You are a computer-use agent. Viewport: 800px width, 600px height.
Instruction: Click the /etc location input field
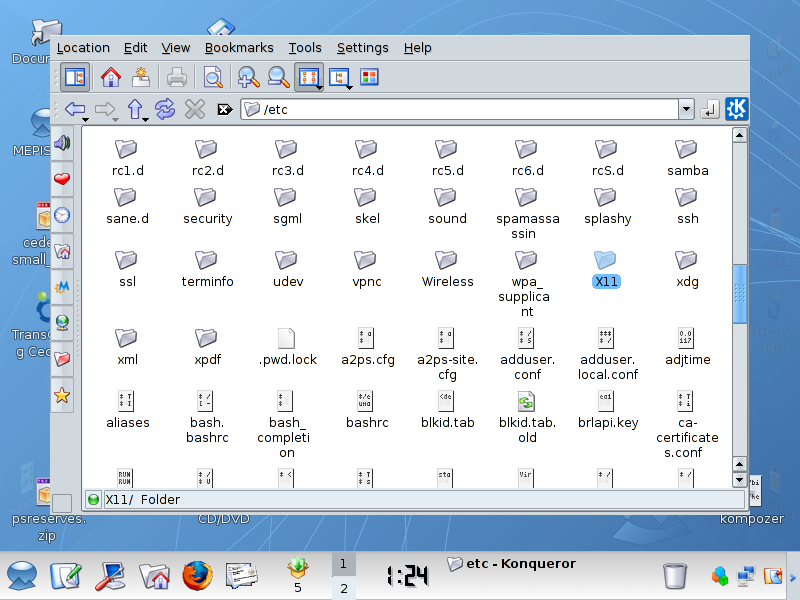click(460, 109)
